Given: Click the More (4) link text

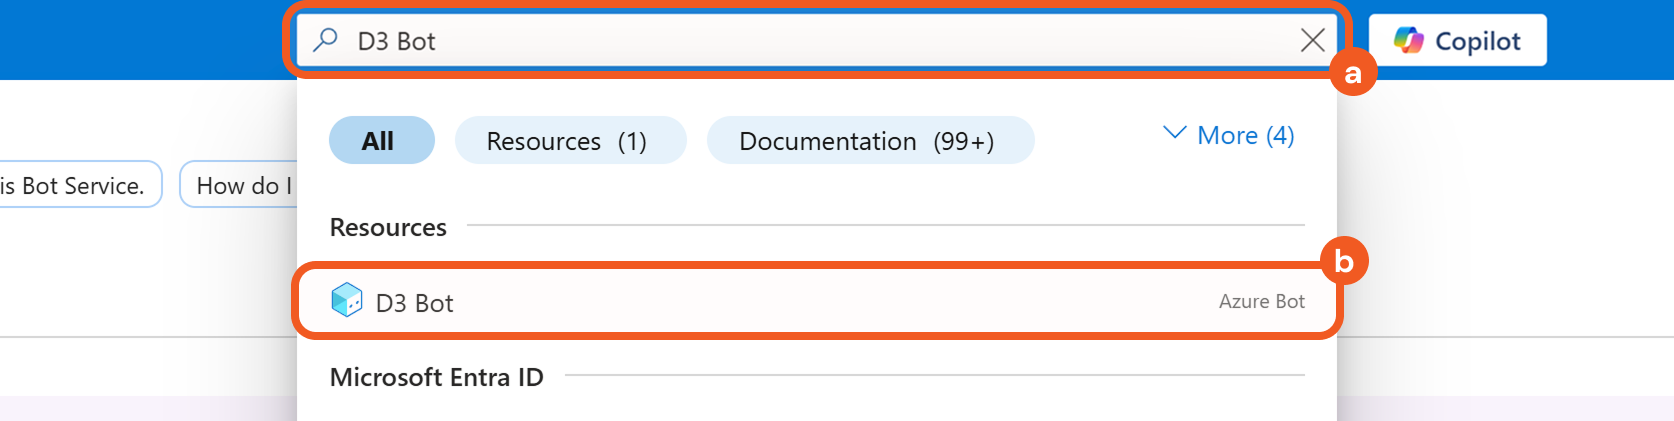Looking at the screenshot, I should click(1245, 135).
